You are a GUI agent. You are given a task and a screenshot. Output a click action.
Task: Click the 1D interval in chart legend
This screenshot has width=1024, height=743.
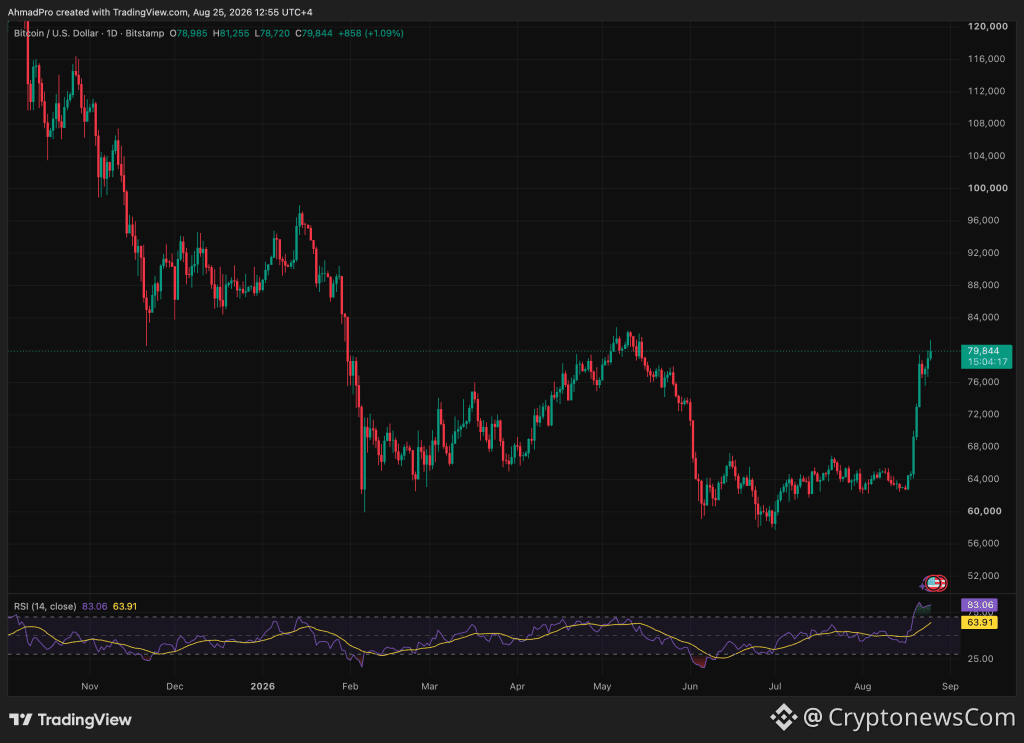click(x=112, y=33)
